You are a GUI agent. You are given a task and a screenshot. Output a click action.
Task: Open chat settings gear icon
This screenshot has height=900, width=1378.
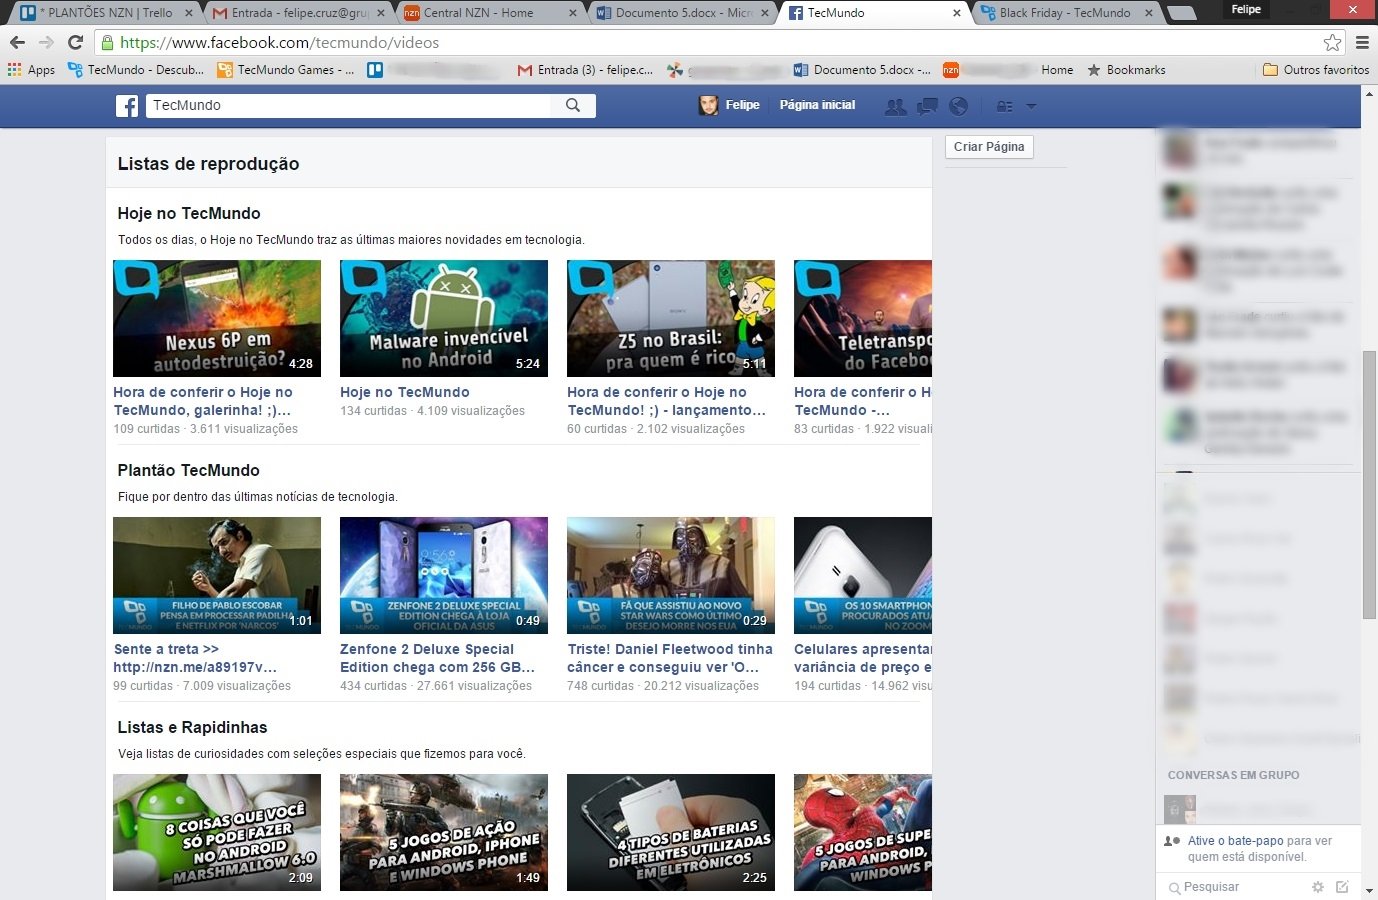click(x=1318, y=887)
